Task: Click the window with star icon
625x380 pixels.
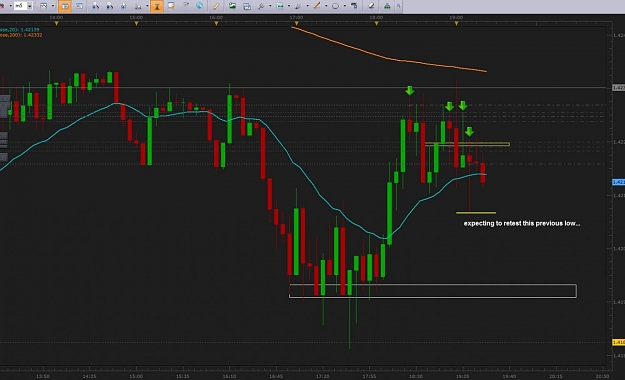Action: [171, 6]
